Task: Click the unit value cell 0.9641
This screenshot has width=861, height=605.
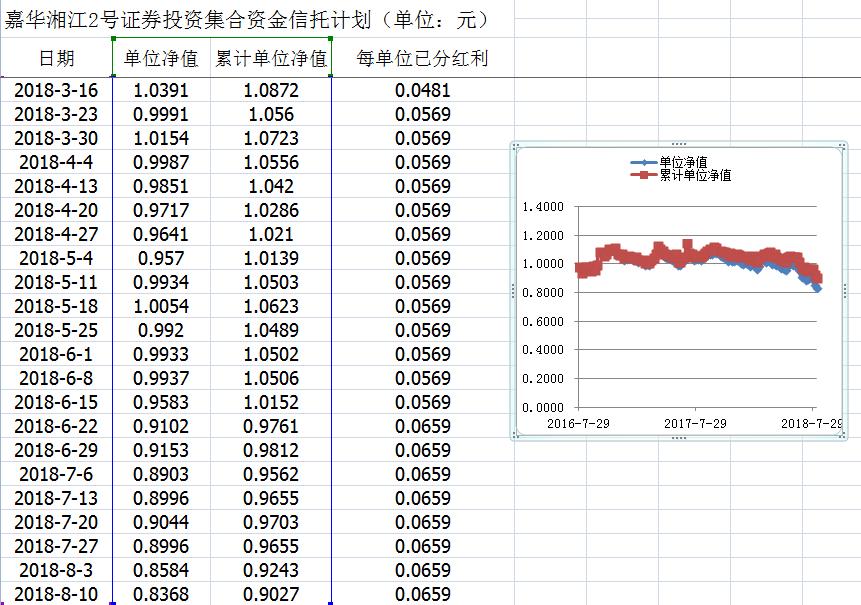Action: click(161, 234)
